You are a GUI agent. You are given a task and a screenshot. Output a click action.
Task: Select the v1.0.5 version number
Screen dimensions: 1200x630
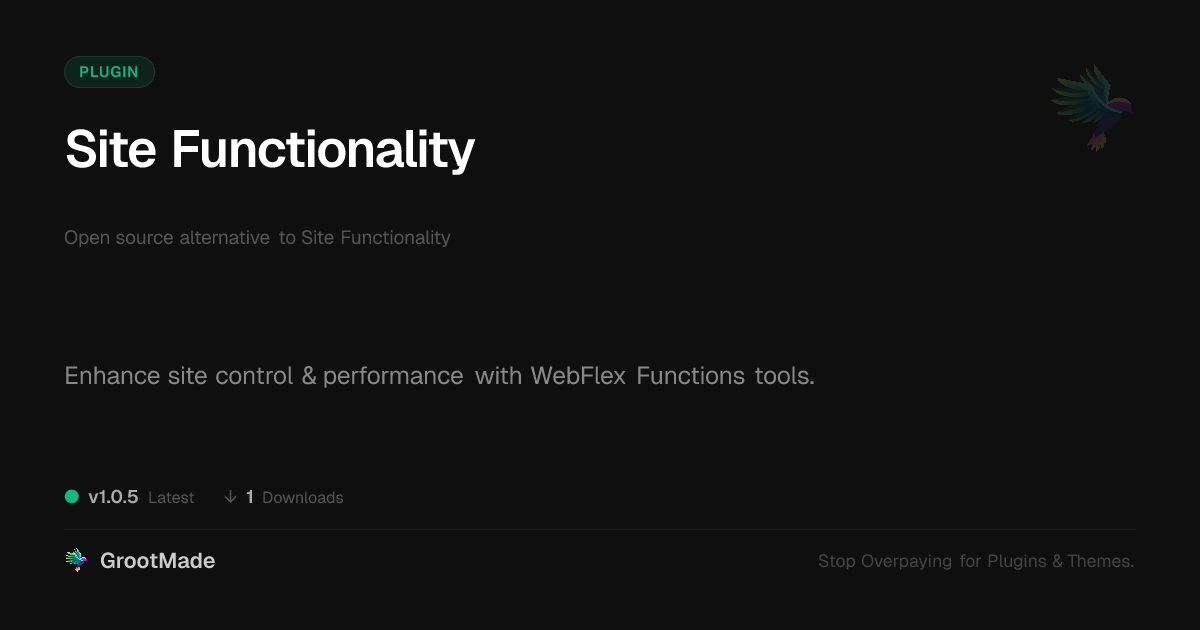point(113,497)
